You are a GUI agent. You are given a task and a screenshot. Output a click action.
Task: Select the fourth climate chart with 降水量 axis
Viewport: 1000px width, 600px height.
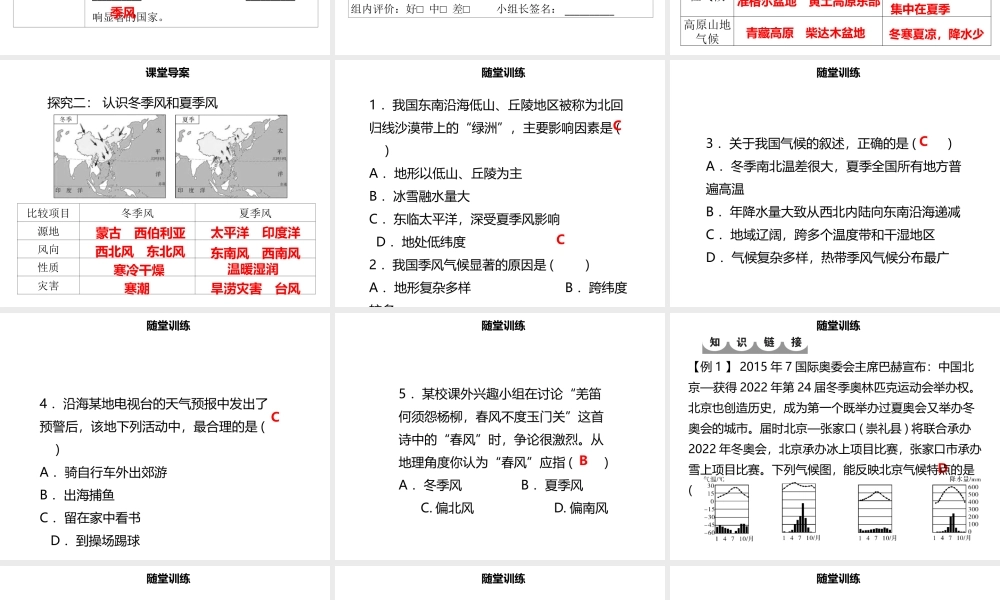(955, 509)
